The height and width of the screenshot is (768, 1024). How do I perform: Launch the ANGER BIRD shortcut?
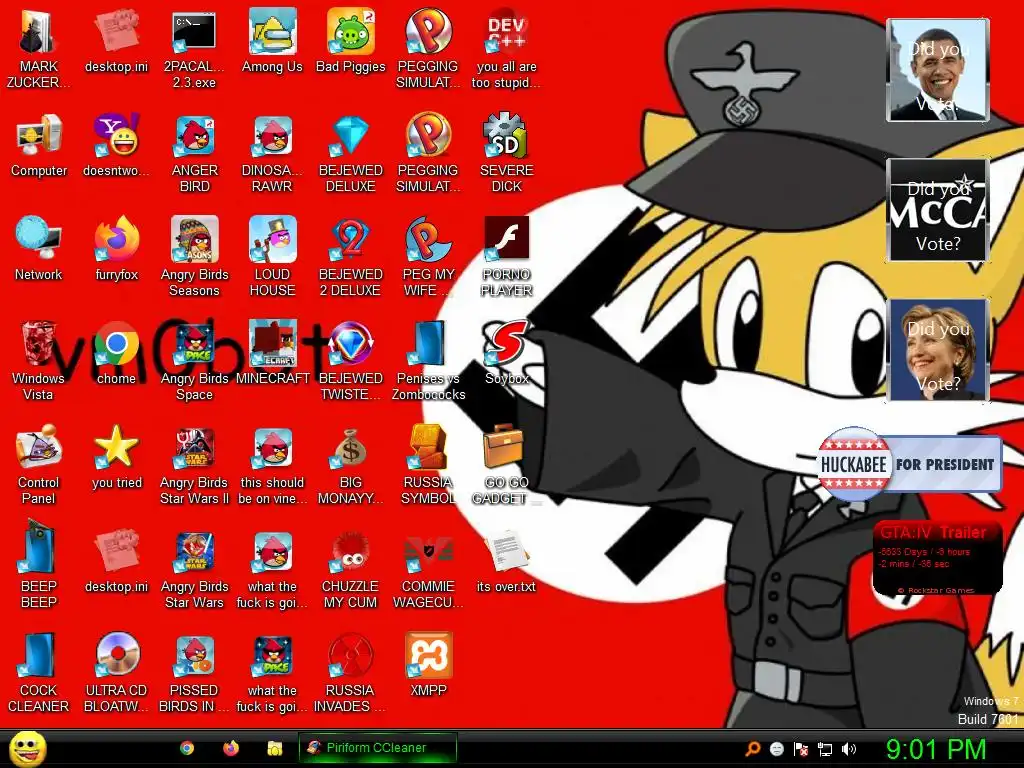[x=195, y=153]
